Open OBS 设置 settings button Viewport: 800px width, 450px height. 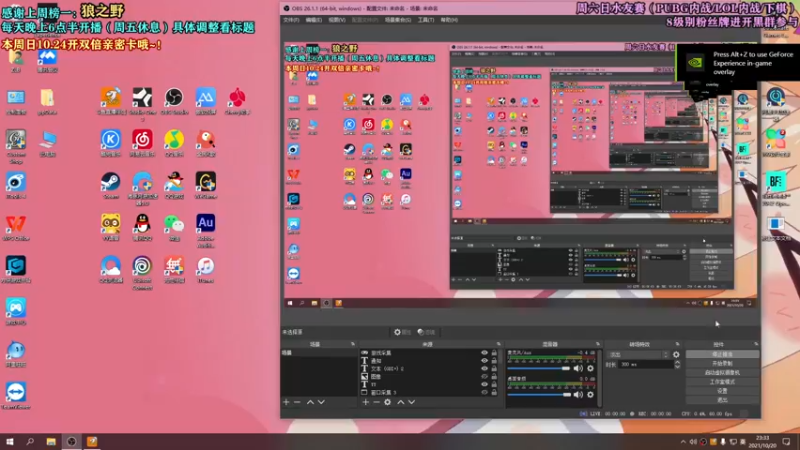click(722, 391)
